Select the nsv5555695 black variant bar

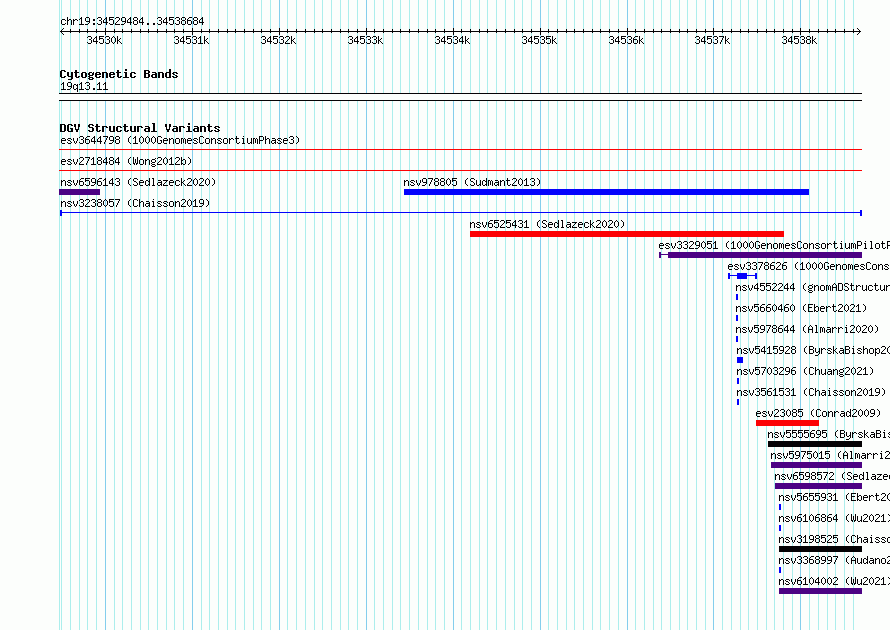815,444
